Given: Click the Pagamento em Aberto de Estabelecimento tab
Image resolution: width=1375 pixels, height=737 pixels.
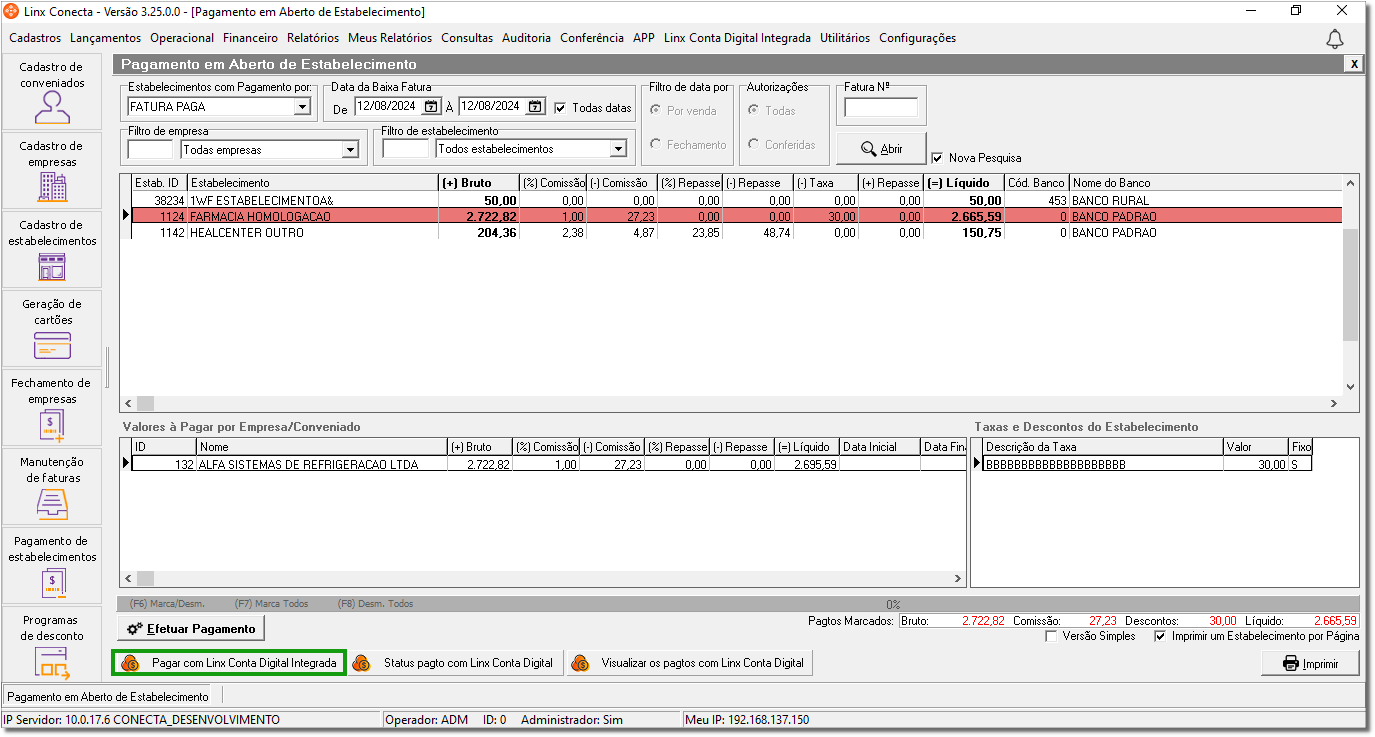Looking at the screenshot, I should 108,696.
